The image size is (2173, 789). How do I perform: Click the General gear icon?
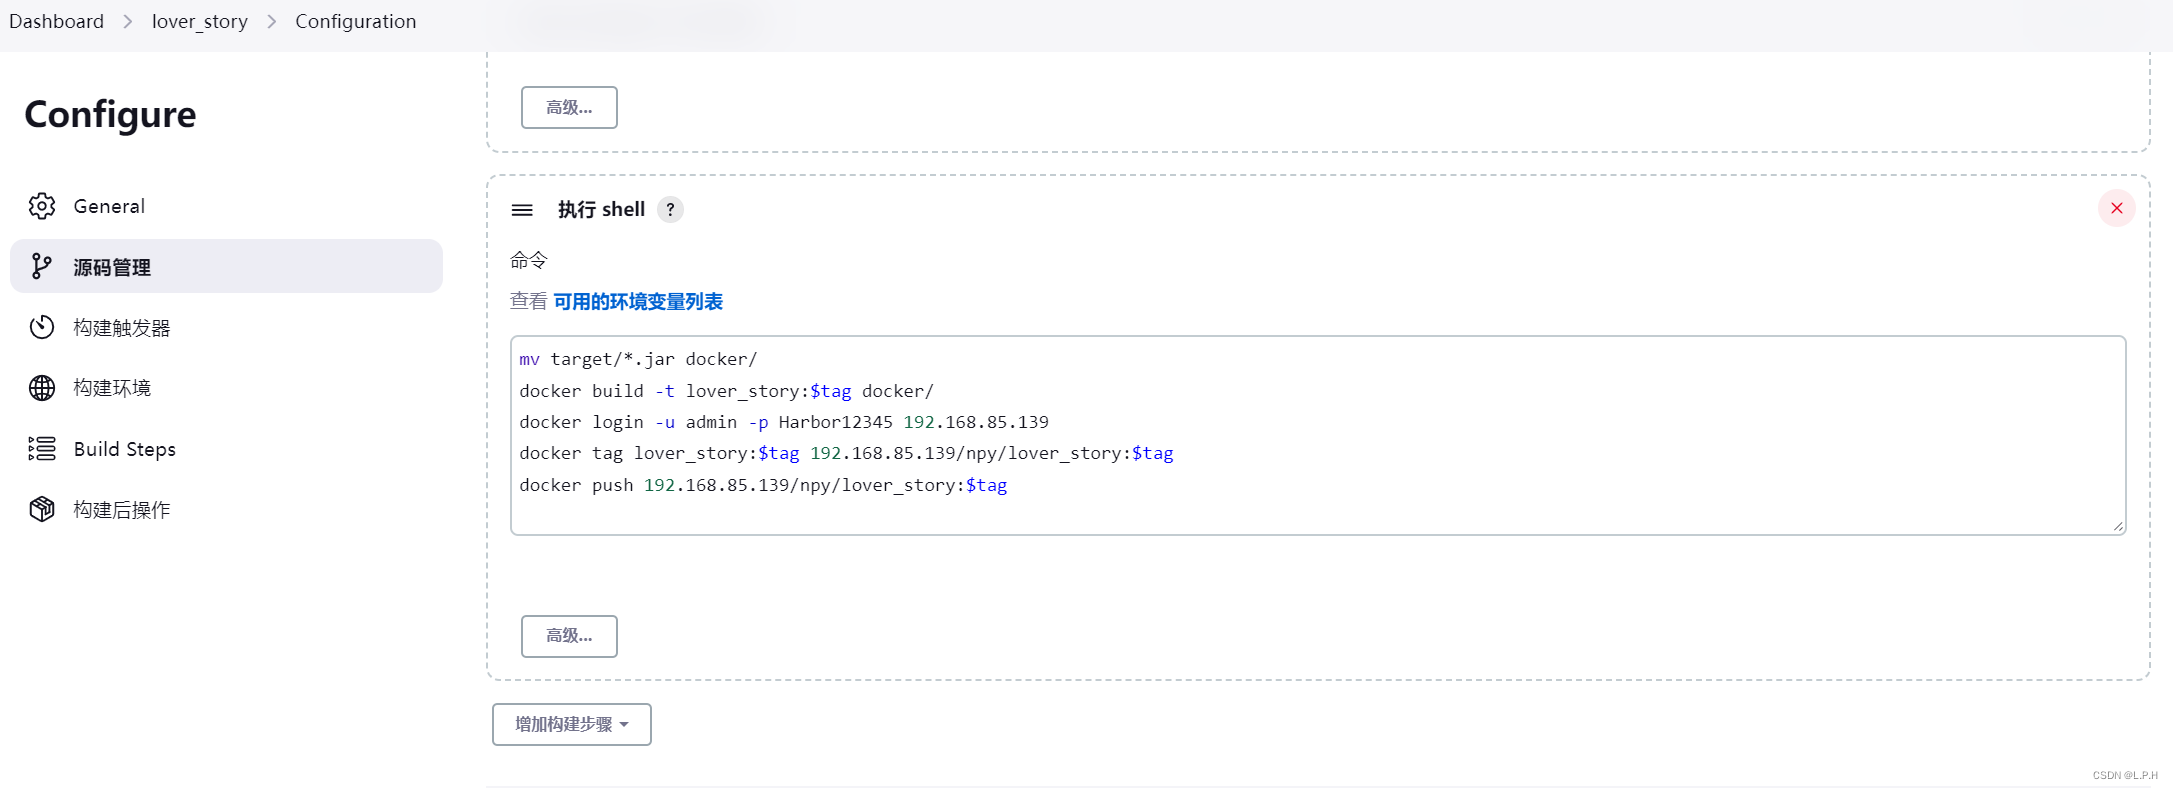(x=42, y=206)
